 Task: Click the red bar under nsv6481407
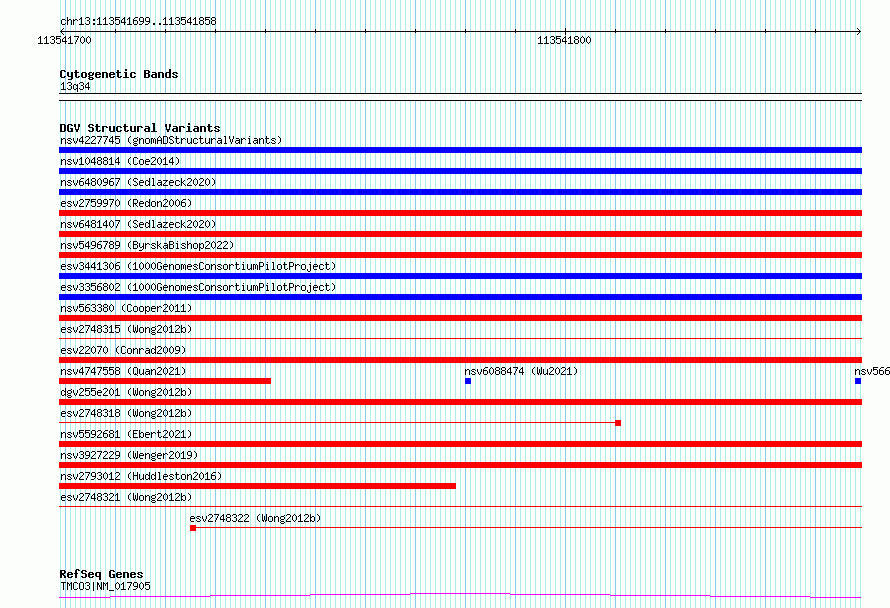460,234
